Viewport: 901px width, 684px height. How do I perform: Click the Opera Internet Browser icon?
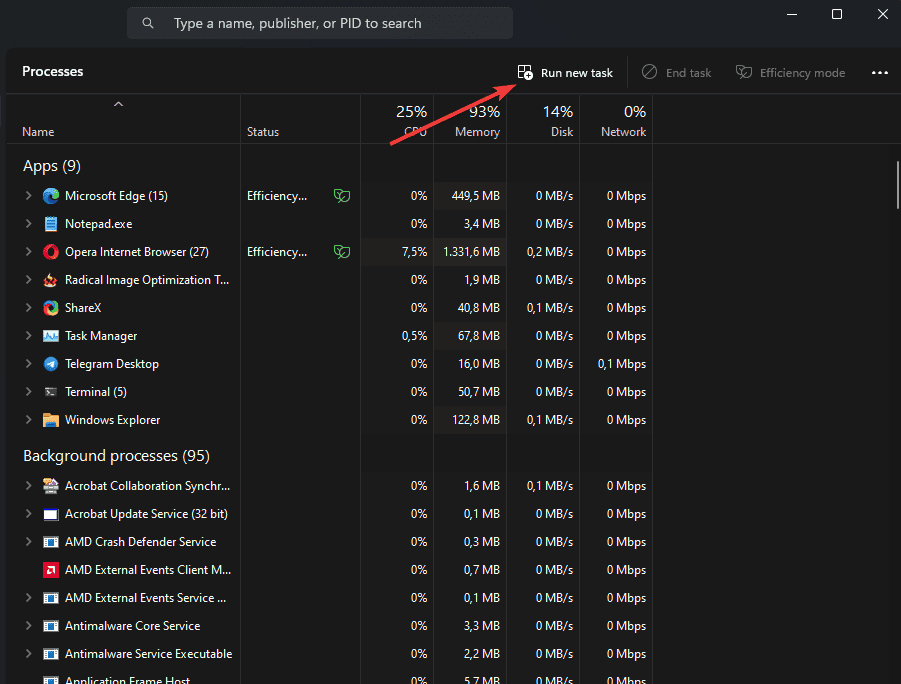point(51,252)
